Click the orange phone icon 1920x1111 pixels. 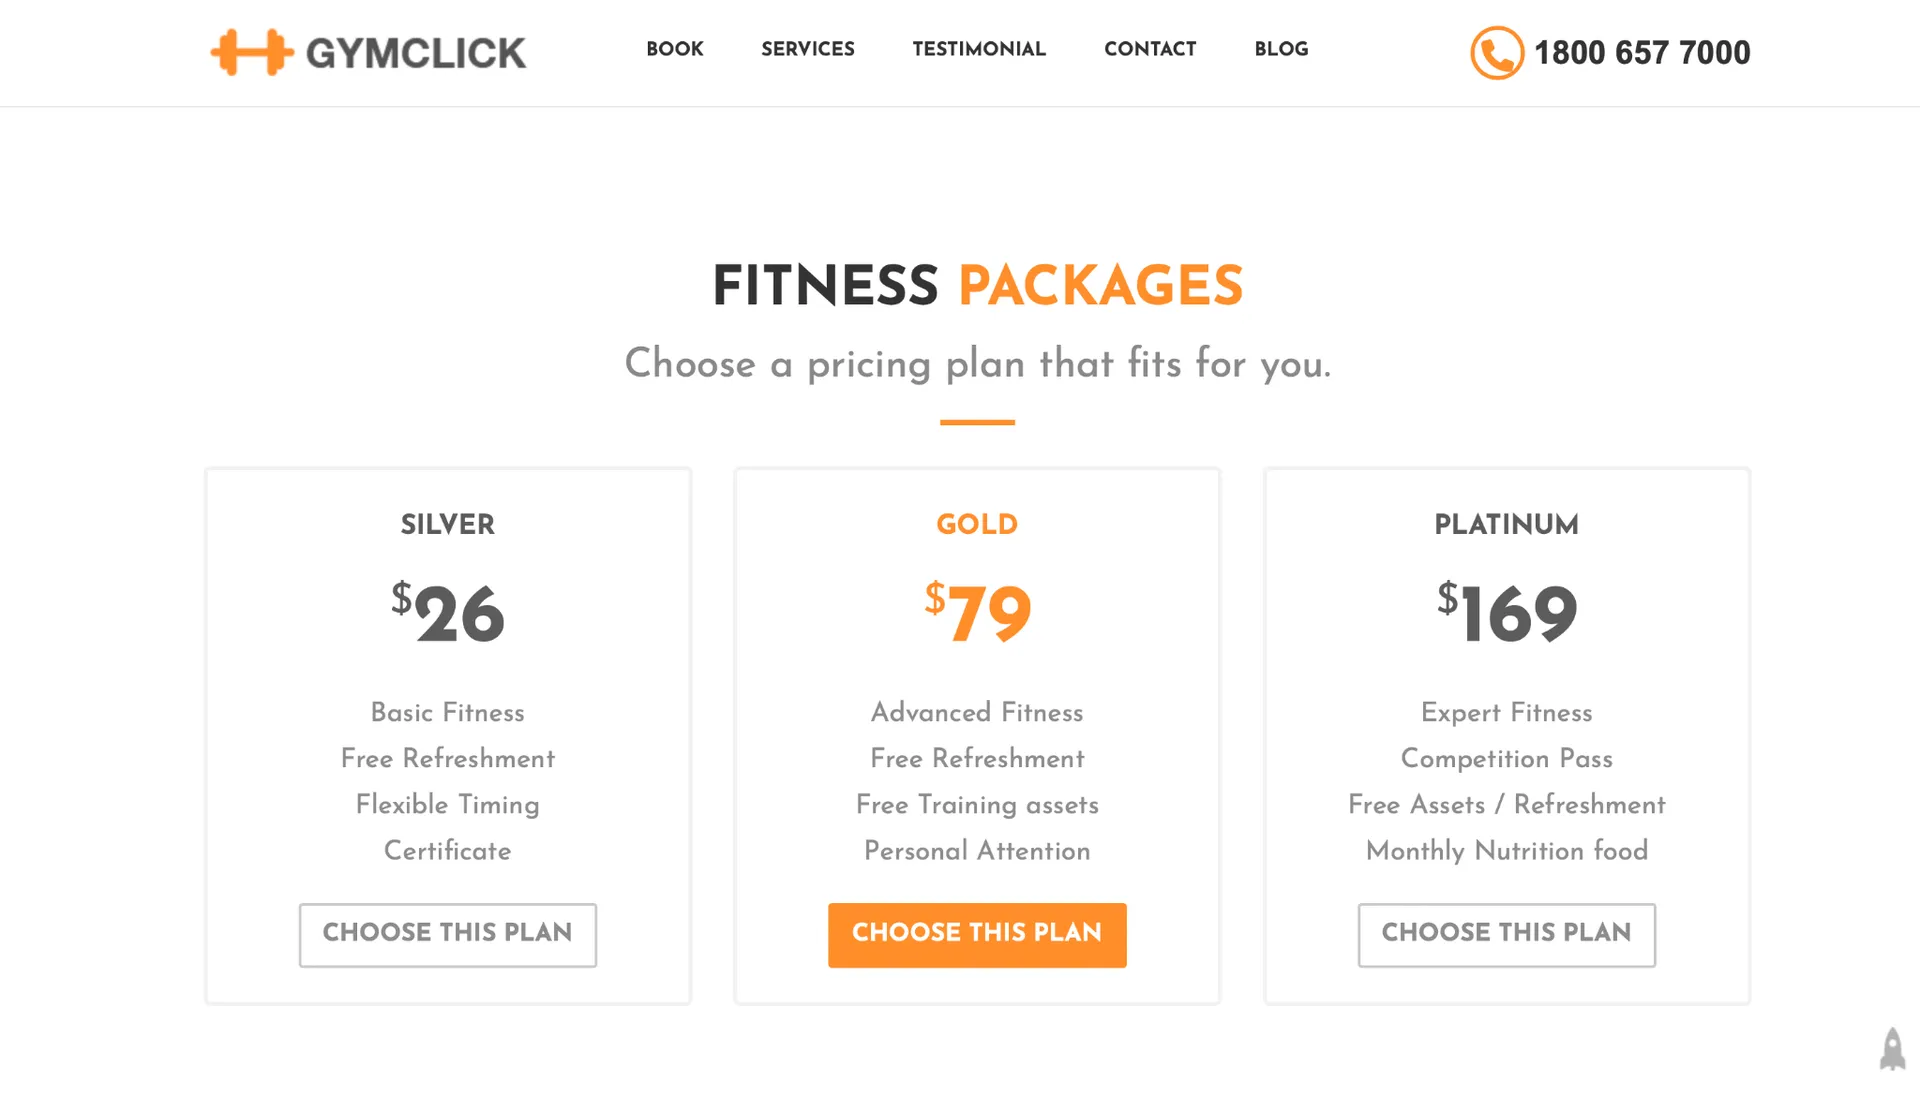[1496, 52]
